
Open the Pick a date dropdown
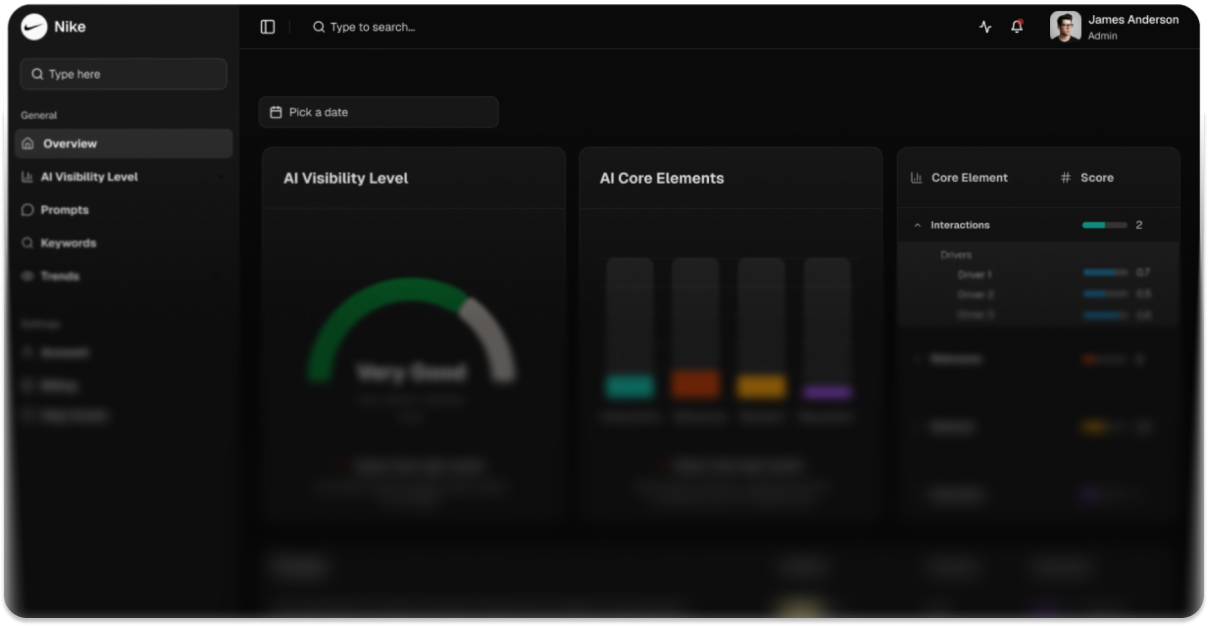[378, 112]
